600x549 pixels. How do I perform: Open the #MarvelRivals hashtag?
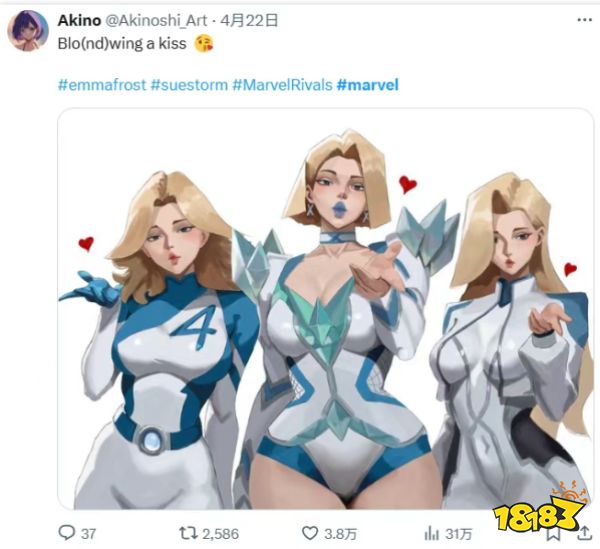click(x=282, y=85)
